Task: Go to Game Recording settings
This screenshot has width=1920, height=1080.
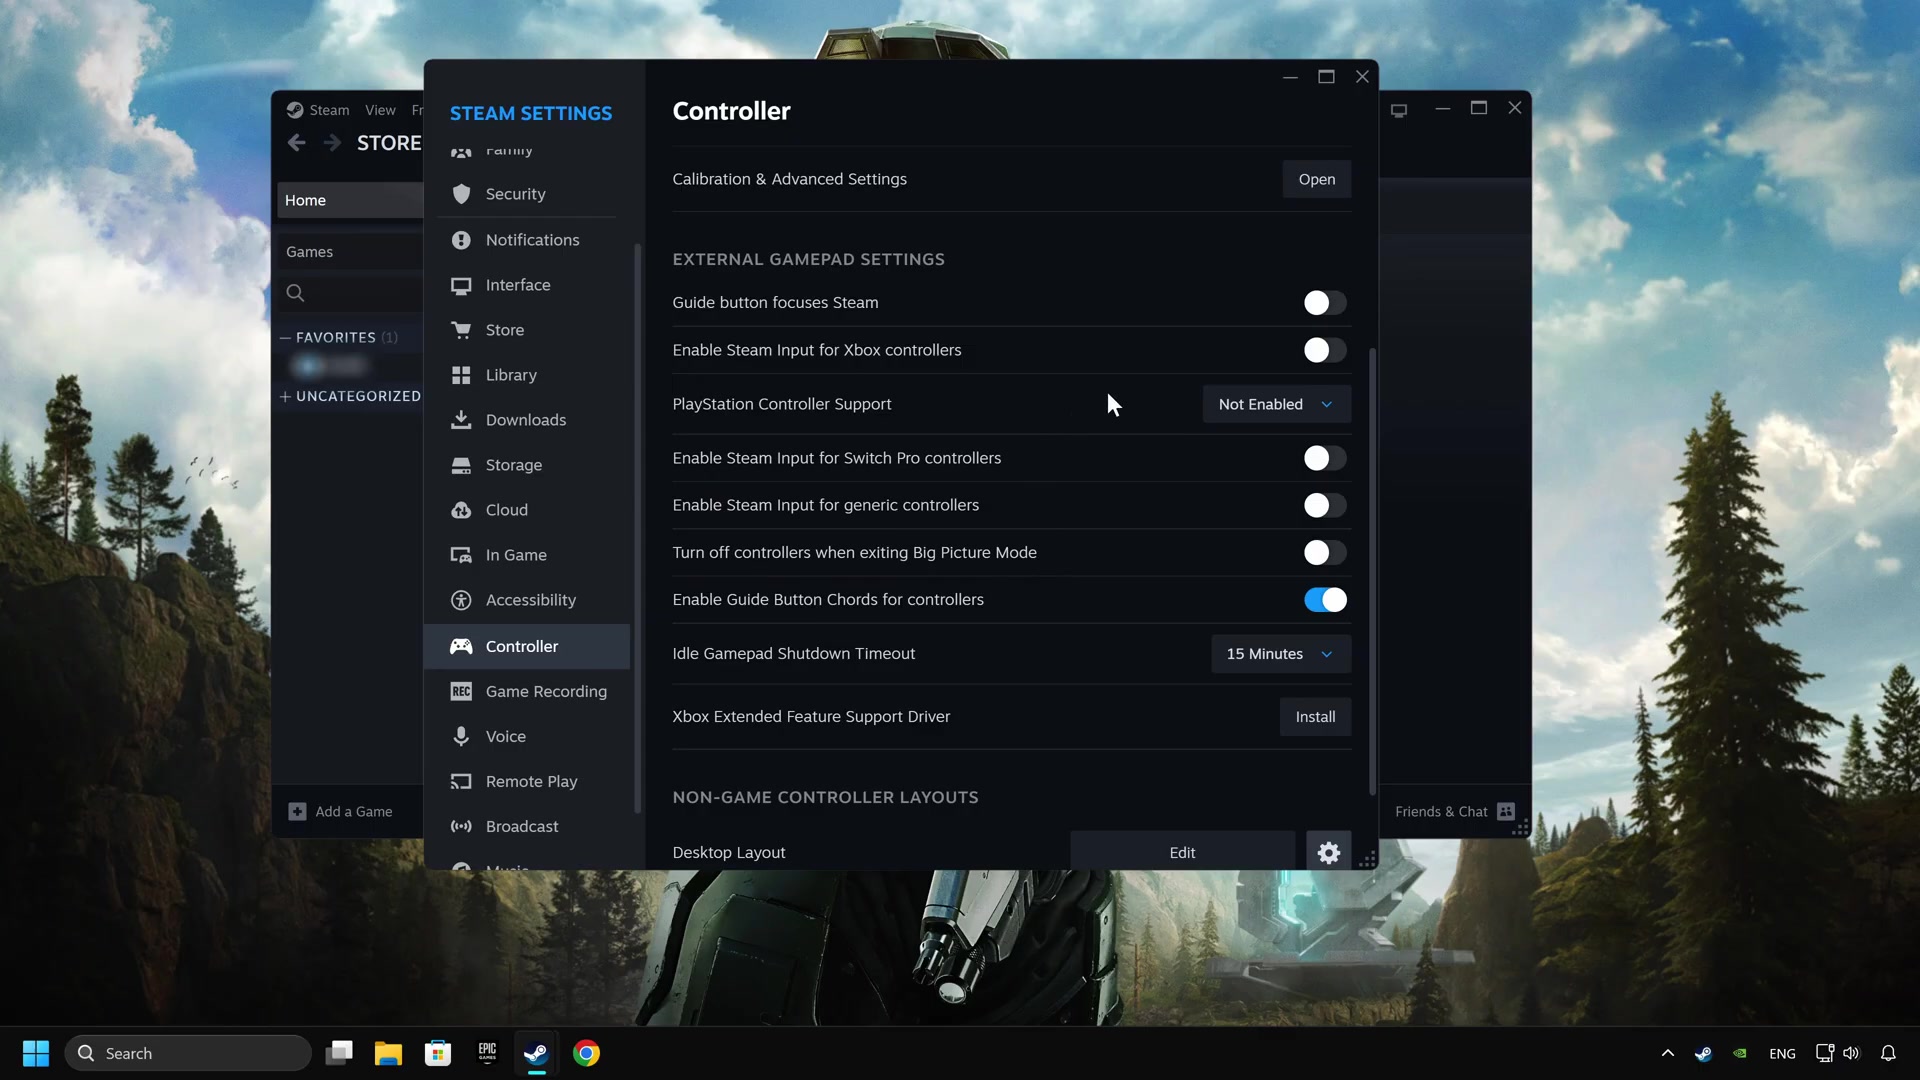Action: (x=527, y=691)
